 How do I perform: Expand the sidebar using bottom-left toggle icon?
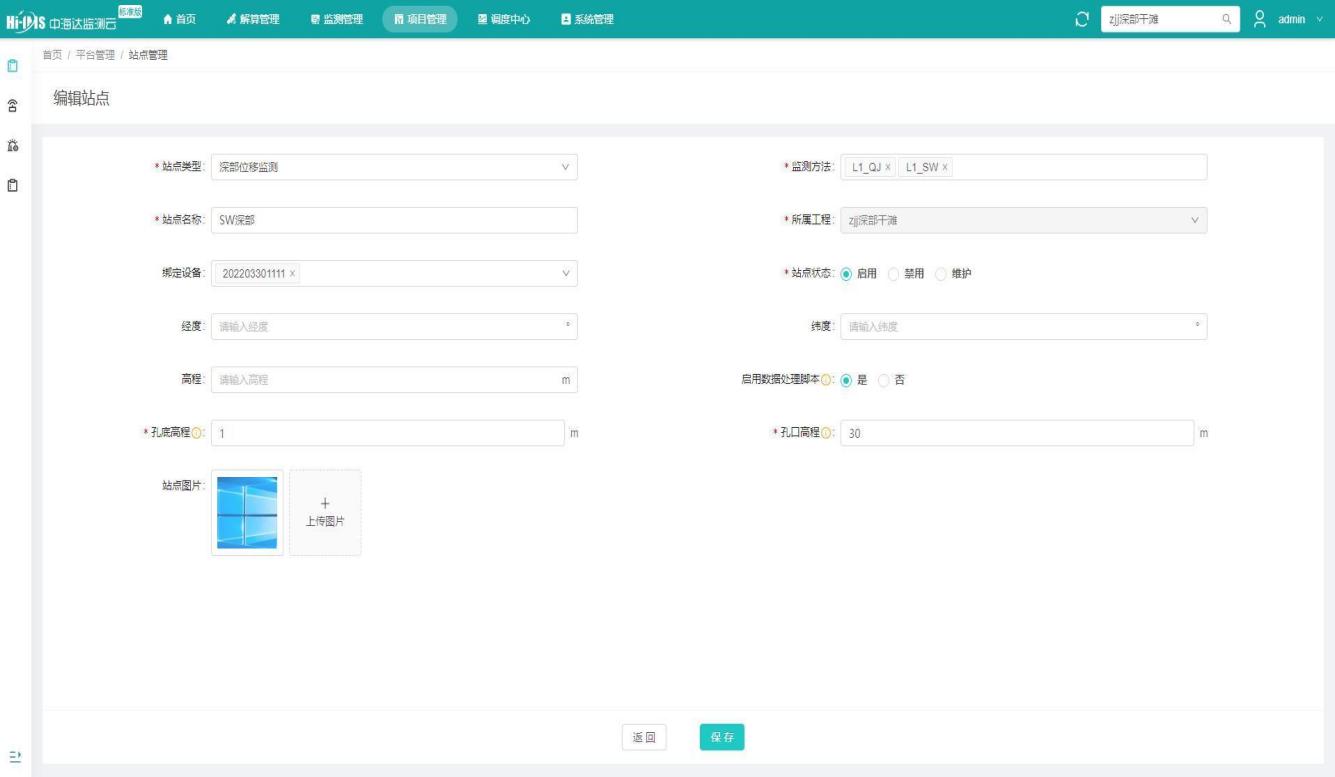click(13, 754)
